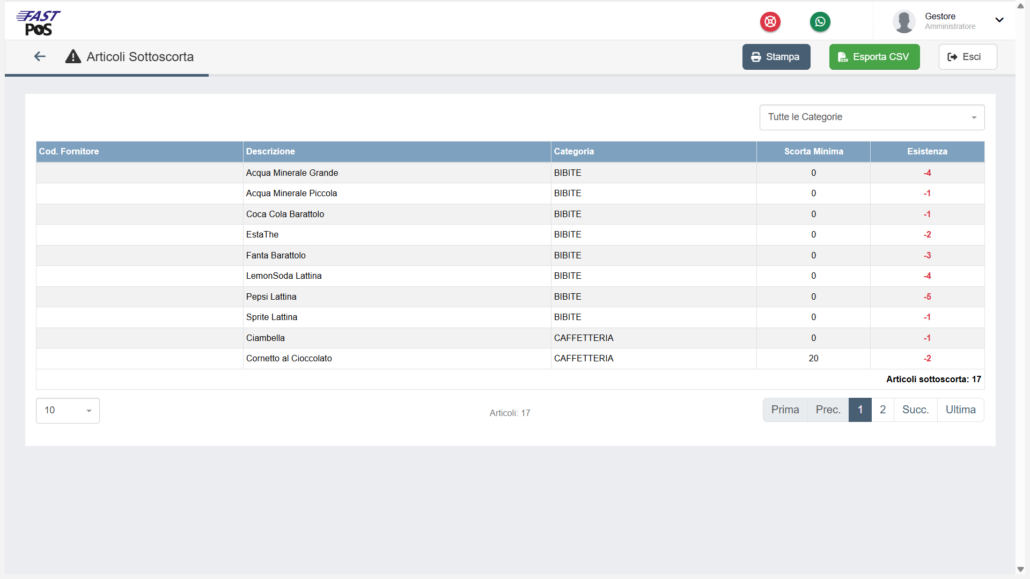Select the Acqua Minerale Grande row
Image resolution: width=1030 pixels, height=579 pixels.
(x=510, y=173)
